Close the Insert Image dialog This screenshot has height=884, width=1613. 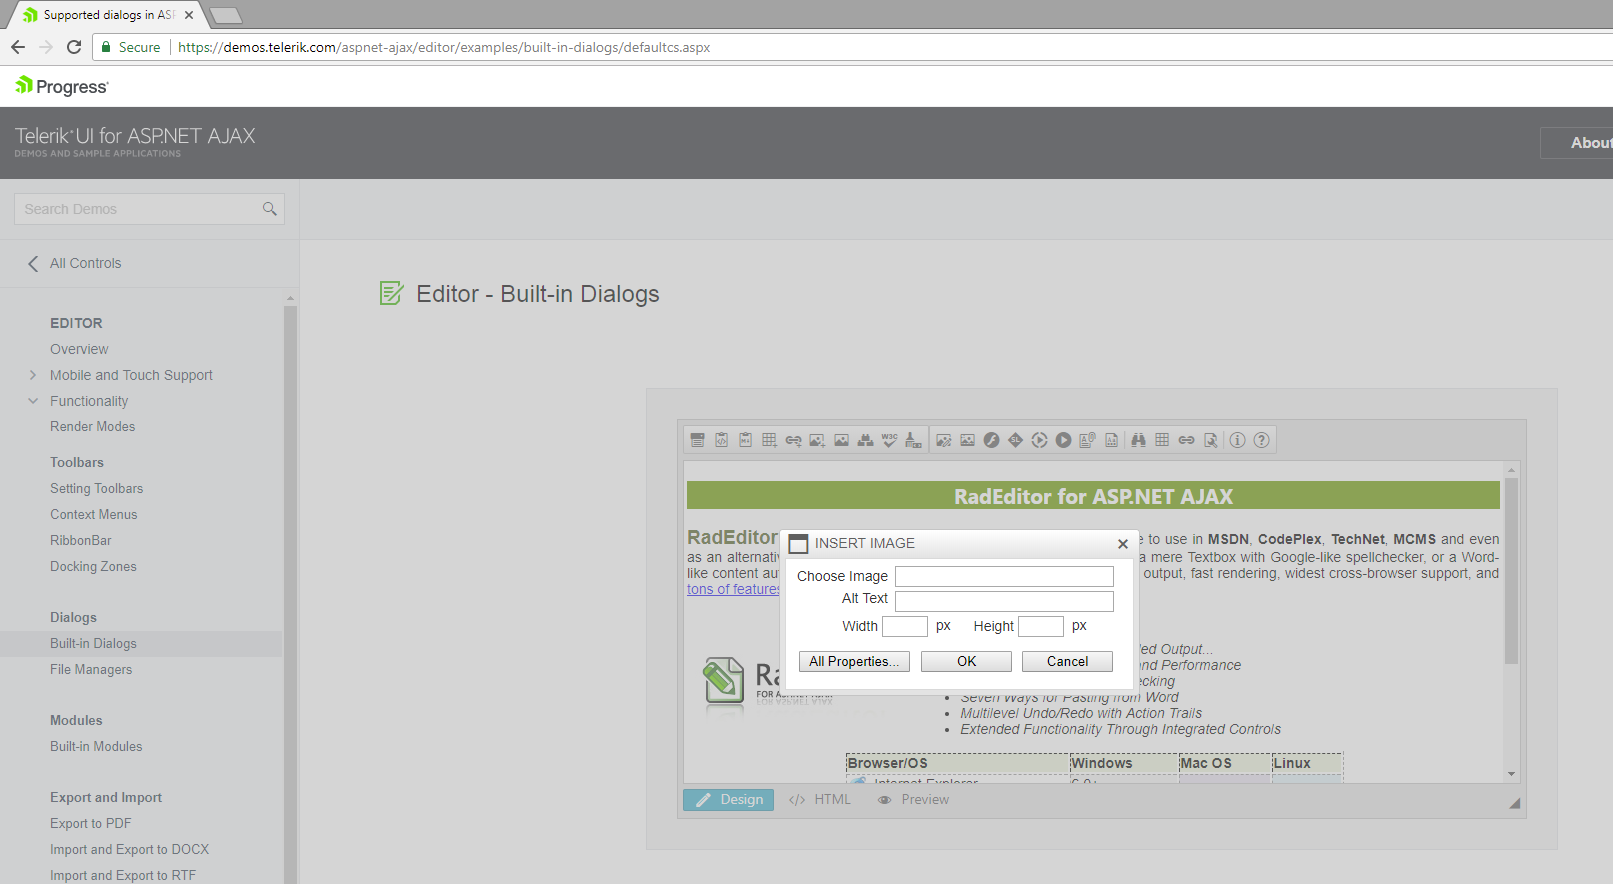1123,544
